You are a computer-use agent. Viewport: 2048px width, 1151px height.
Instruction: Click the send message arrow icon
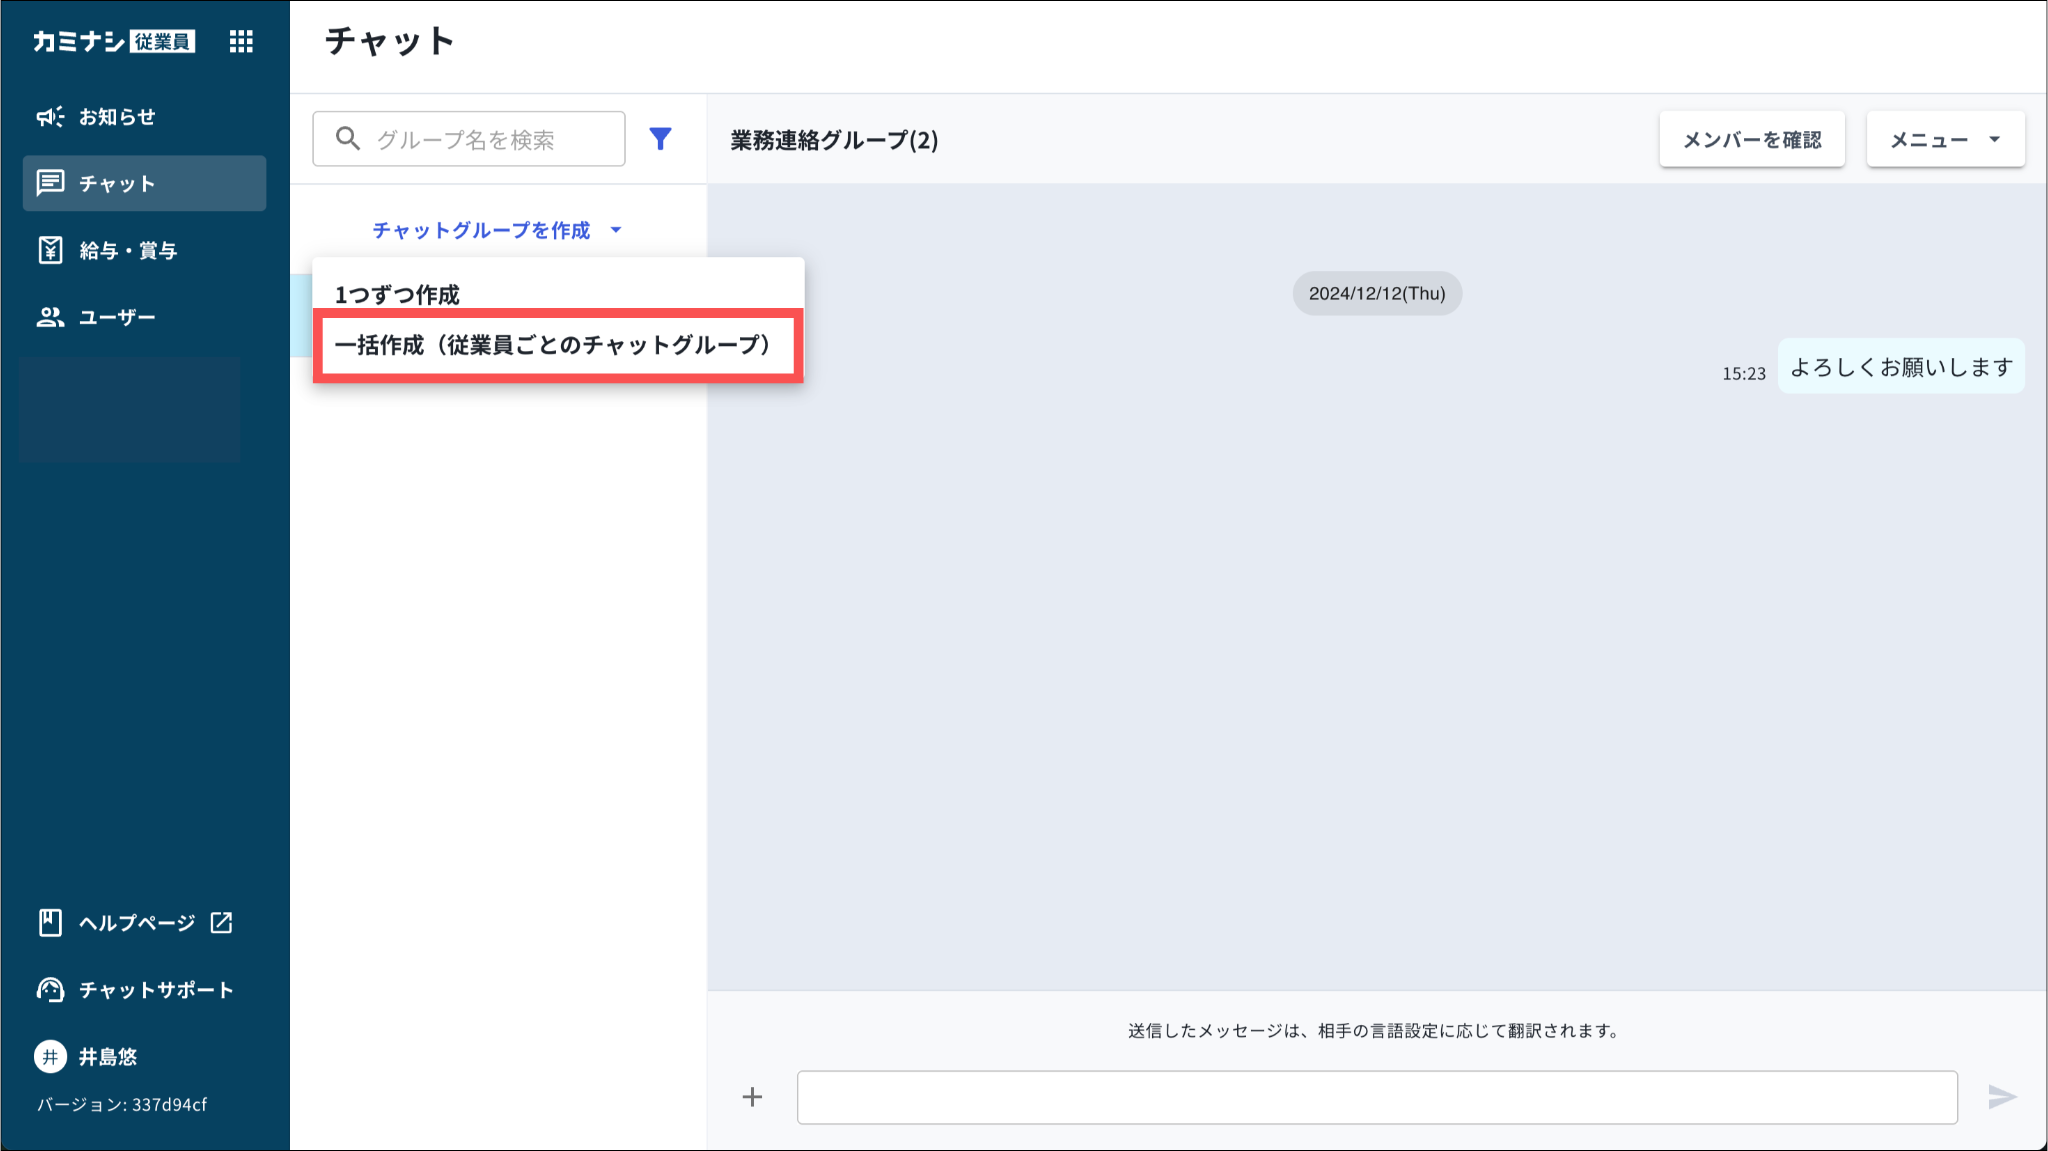(2001, 1097)
